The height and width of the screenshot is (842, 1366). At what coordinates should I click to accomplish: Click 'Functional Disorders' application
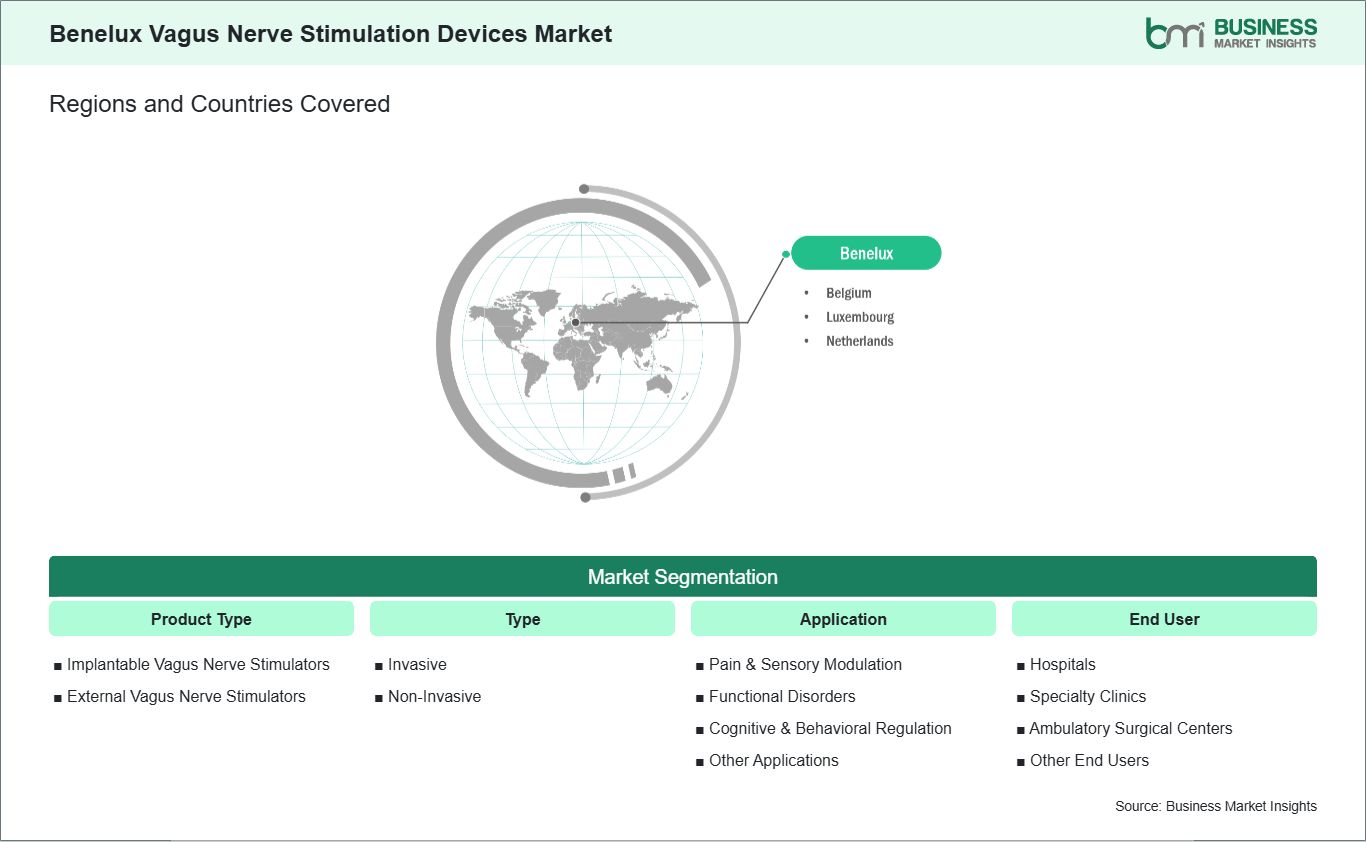click(x=782, y=696)
